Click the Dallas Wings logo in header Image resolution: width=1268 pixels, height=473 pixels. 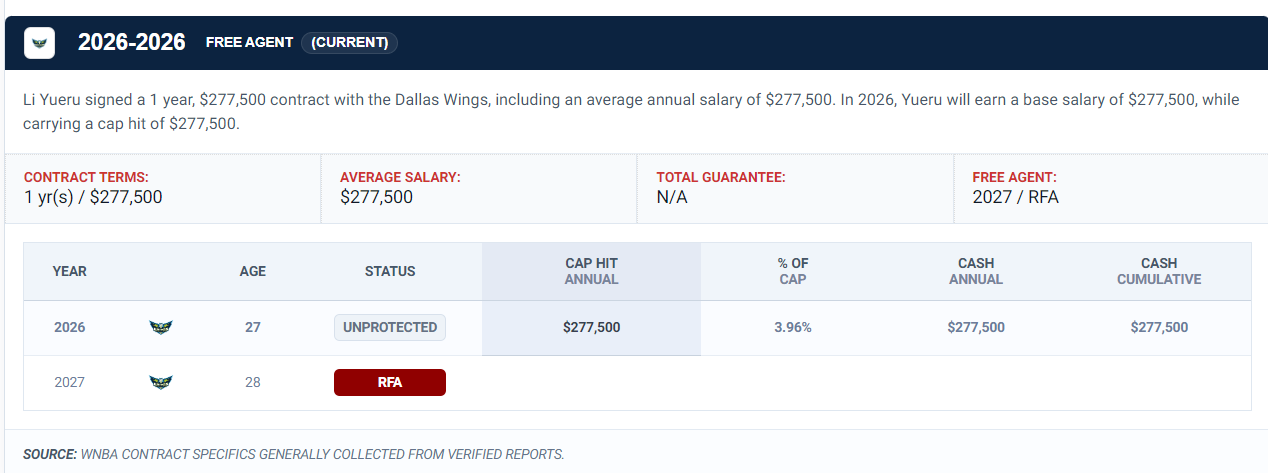point(40,43)
